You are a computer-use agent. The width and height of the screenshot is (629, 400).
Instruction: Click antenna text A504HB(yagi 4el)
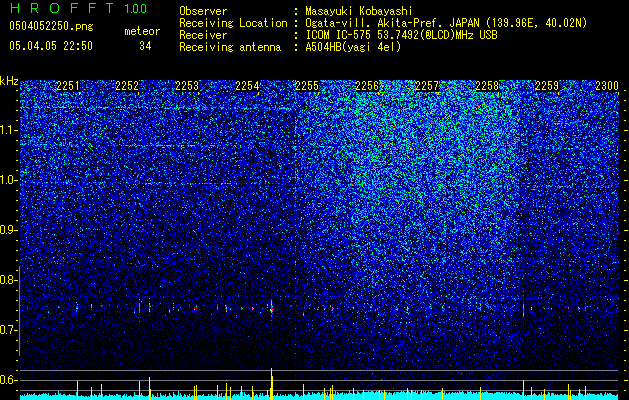pos(353,47)
